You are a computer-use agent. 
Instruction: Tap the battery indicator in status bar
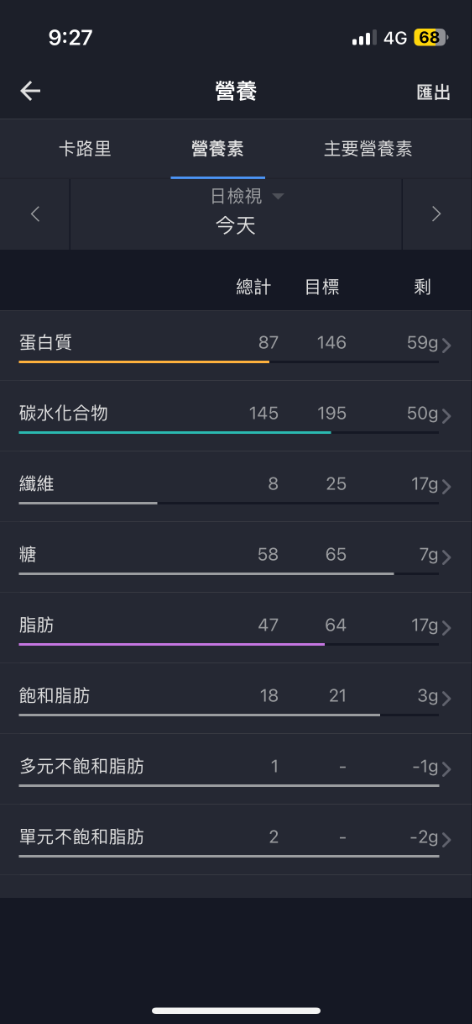tap(430, 38)
